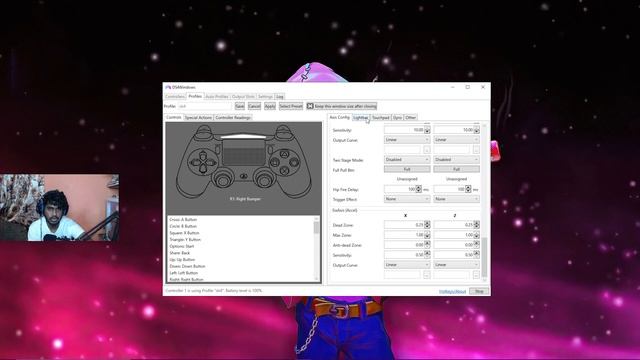
Task: Open the Gyro tab
Action: pyautogui.click(x=398, y=118)
